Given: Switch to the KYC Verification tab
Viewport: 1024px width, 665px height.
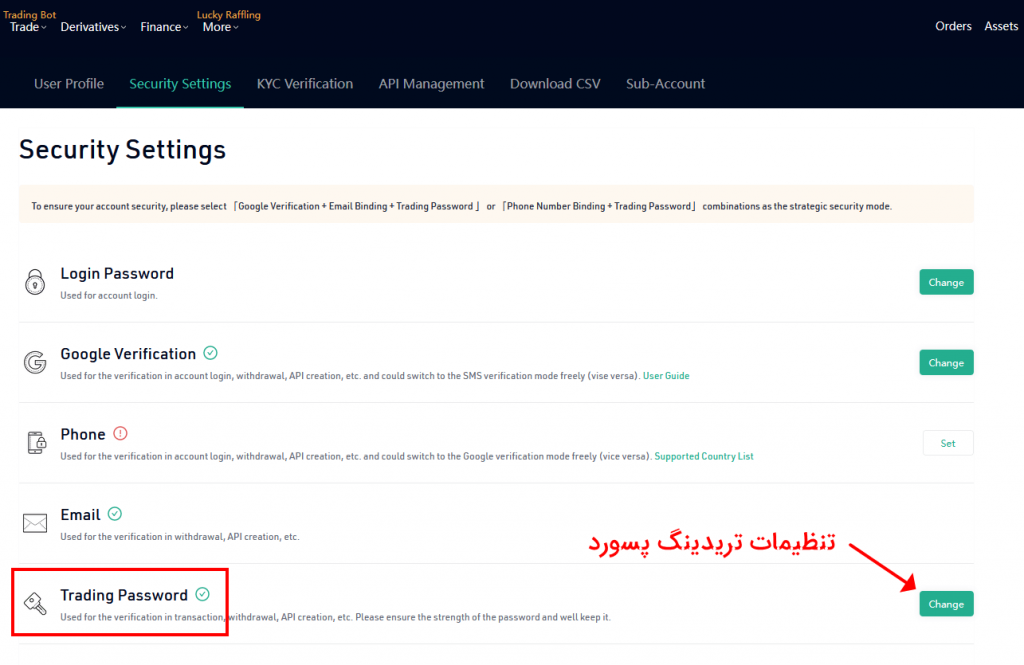Looking at the screenshot, I should pyautogui.click(x=304, y=84).
